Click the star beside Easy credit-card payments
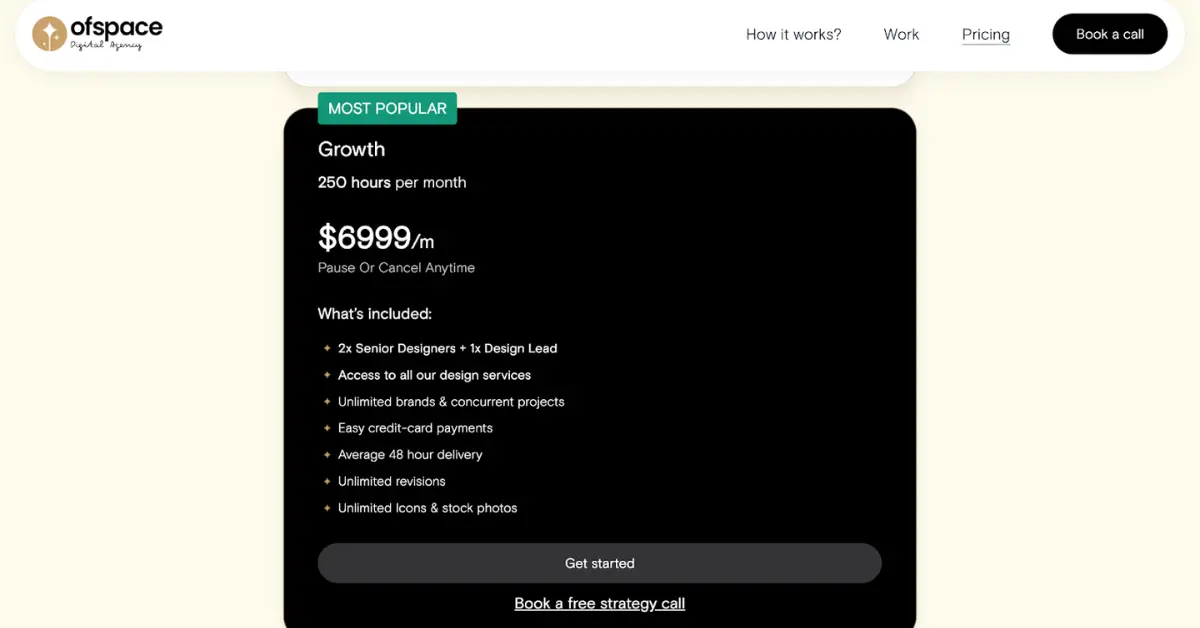 (x=327, y=427)
